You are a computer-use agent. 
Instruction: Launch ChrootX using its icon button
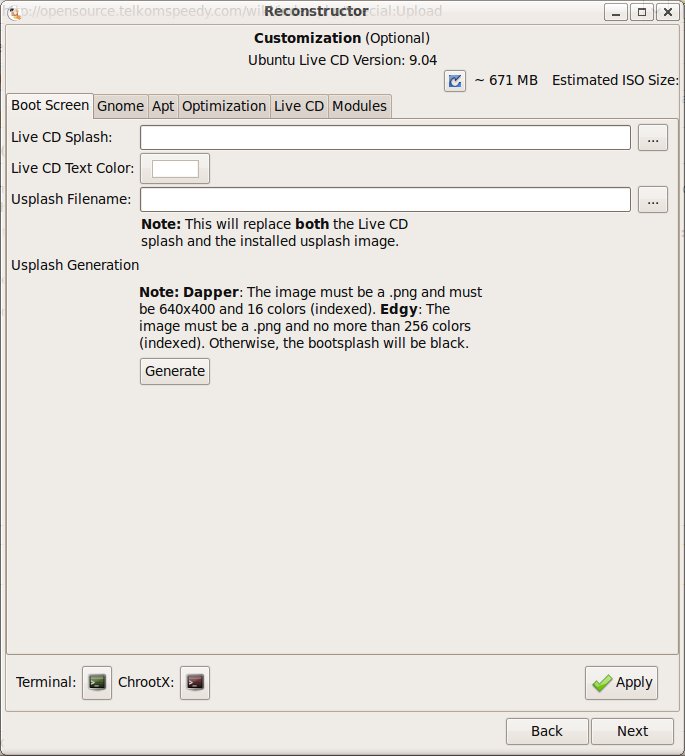point(195,683)
